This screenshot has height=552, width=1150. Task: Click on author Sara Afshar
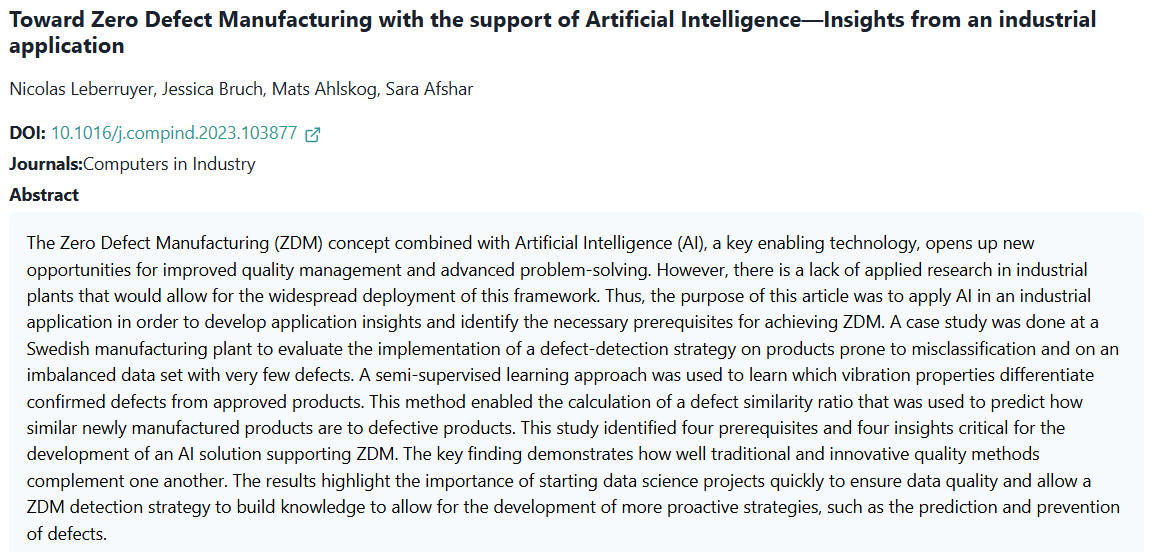click(x=435, y=89)
